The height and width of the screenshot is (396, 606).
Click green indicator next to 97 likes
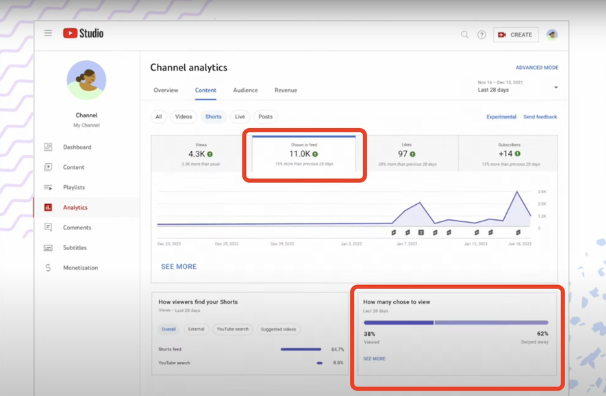pos(413,154)
